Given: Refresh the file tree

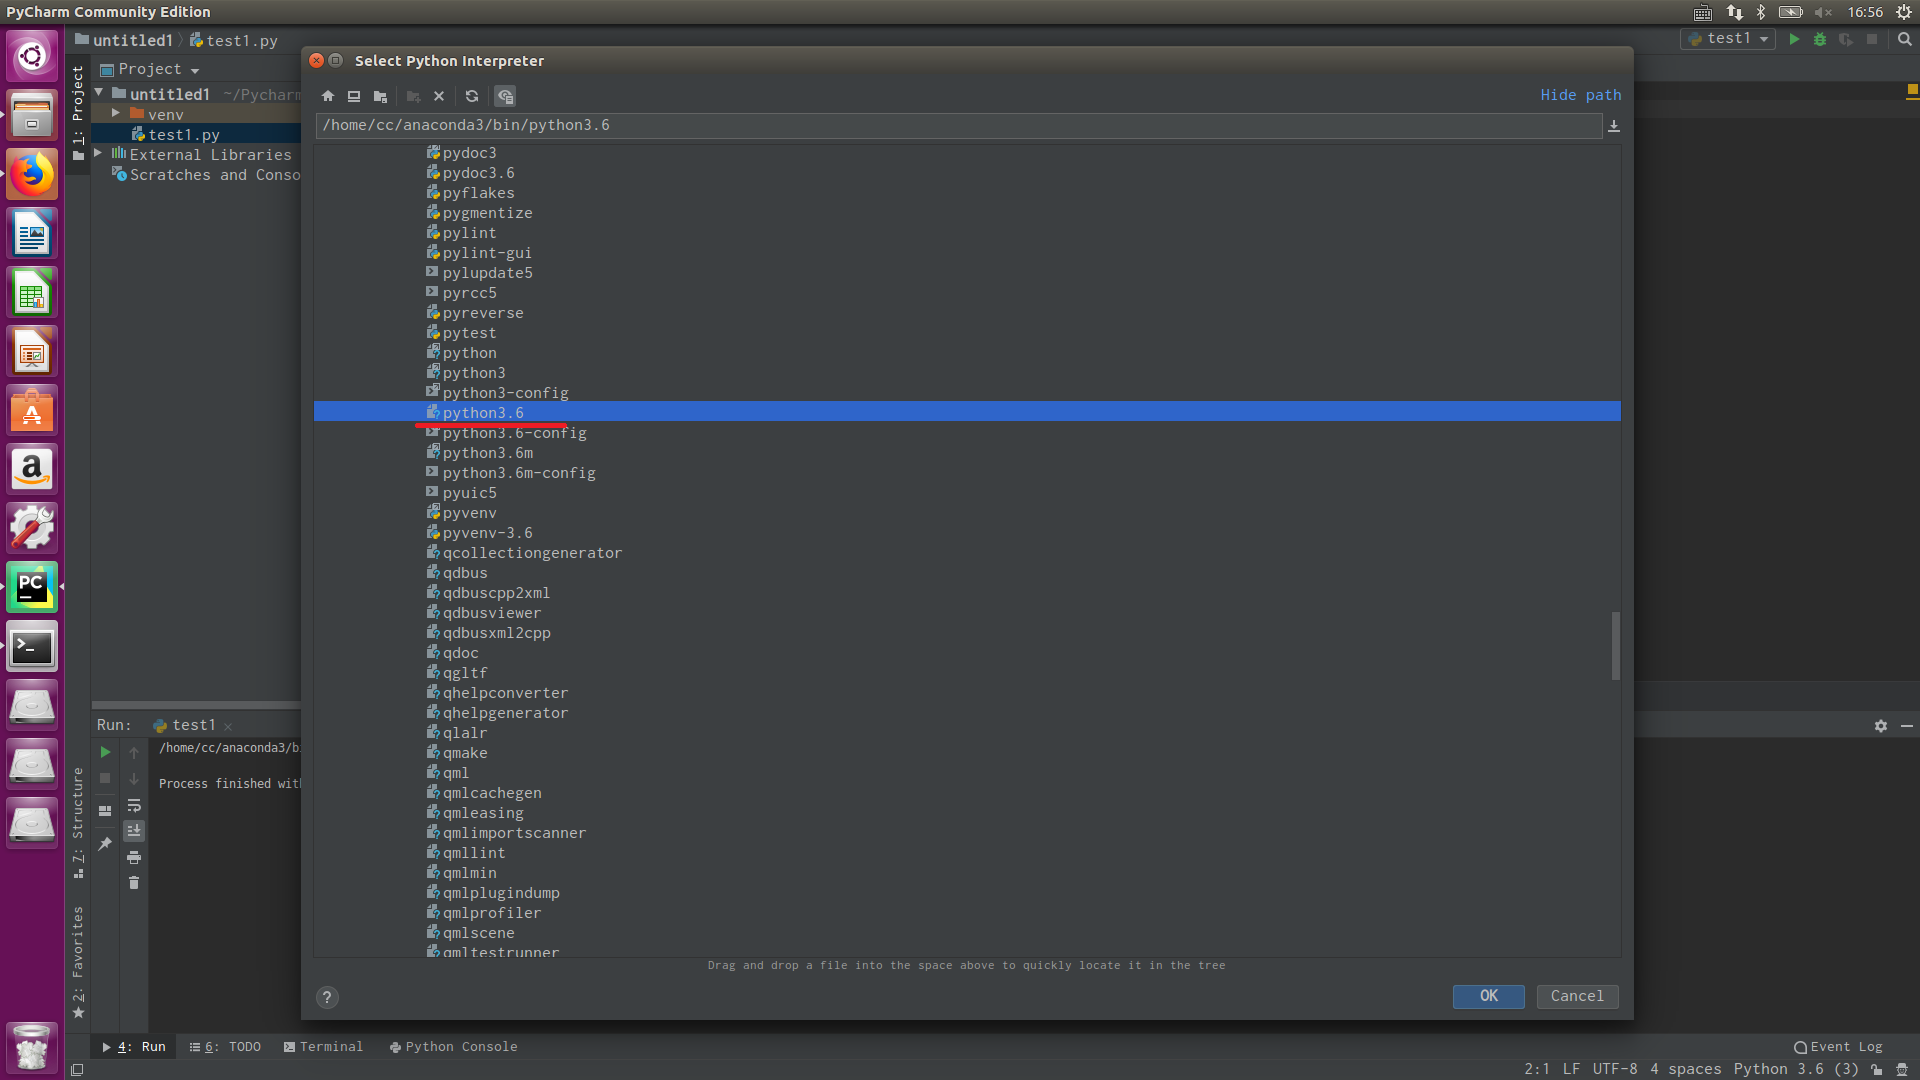Looking at the screenshot, I should [x=472, y=96].
